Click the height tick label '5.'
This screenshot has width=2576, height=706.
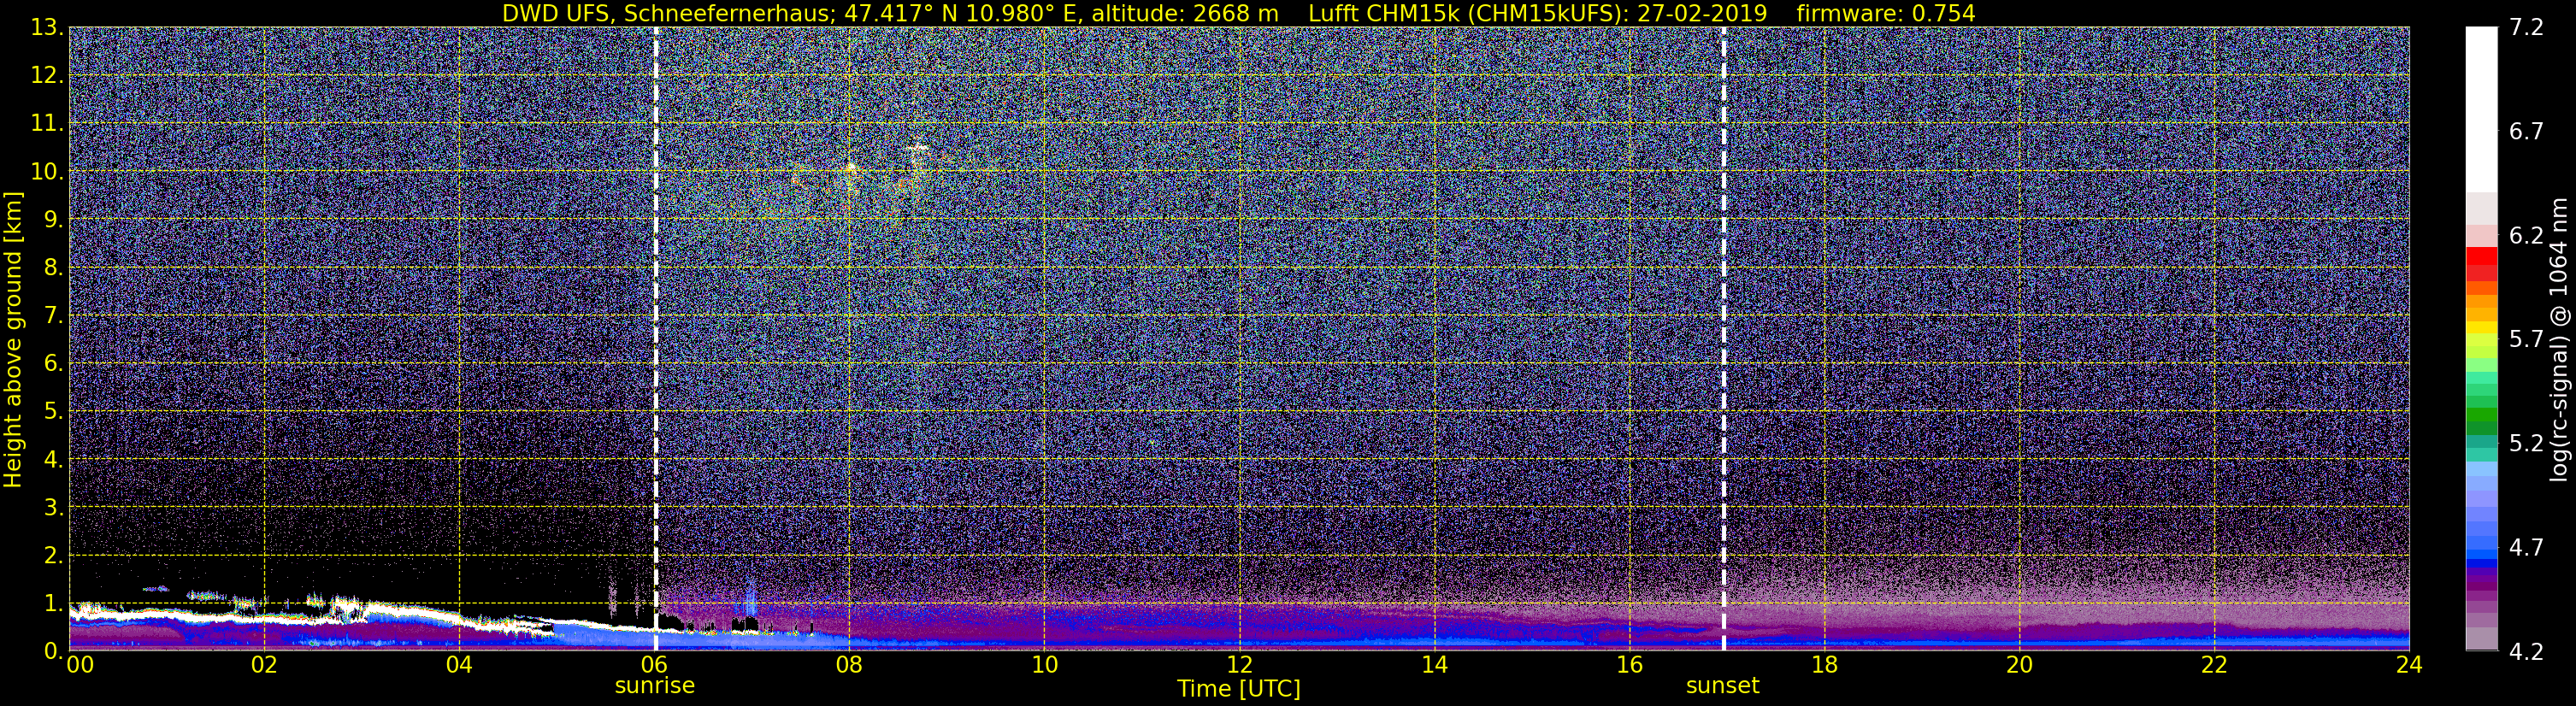(x=53, y=411)
